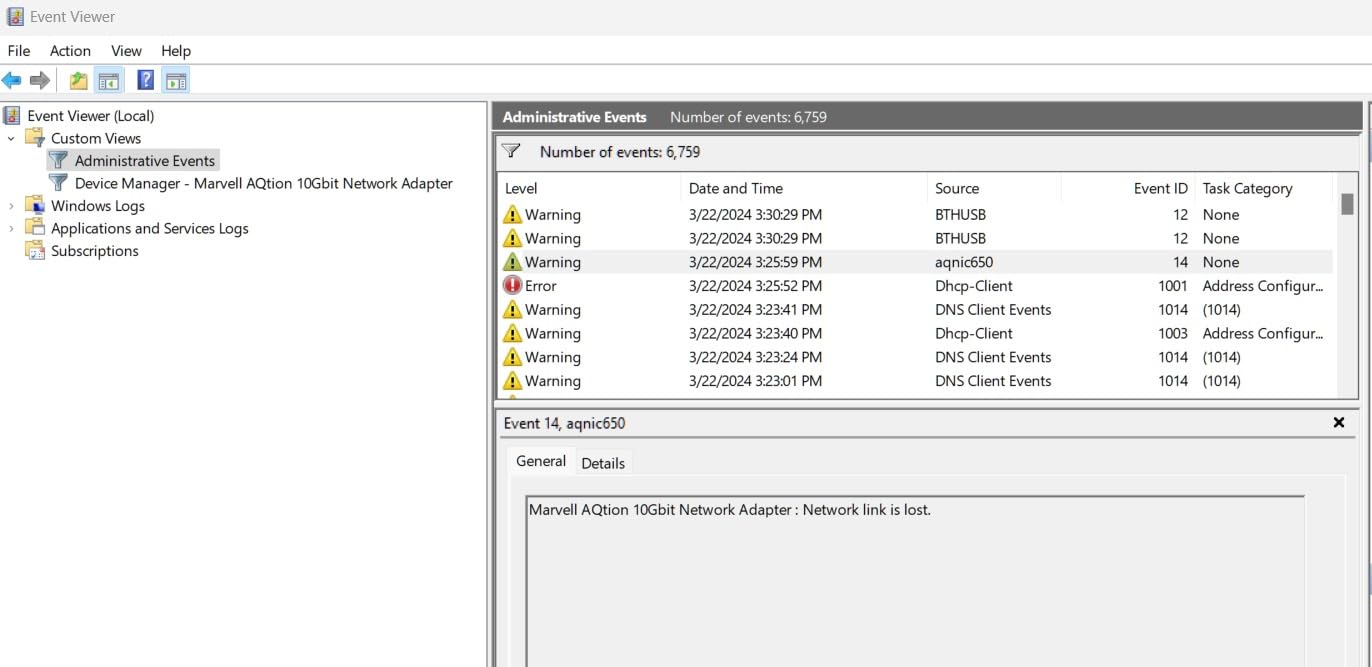Expand the Windows Logs tree node
1372x667 pixels.
pyautogui.click(x=11, y=206)
